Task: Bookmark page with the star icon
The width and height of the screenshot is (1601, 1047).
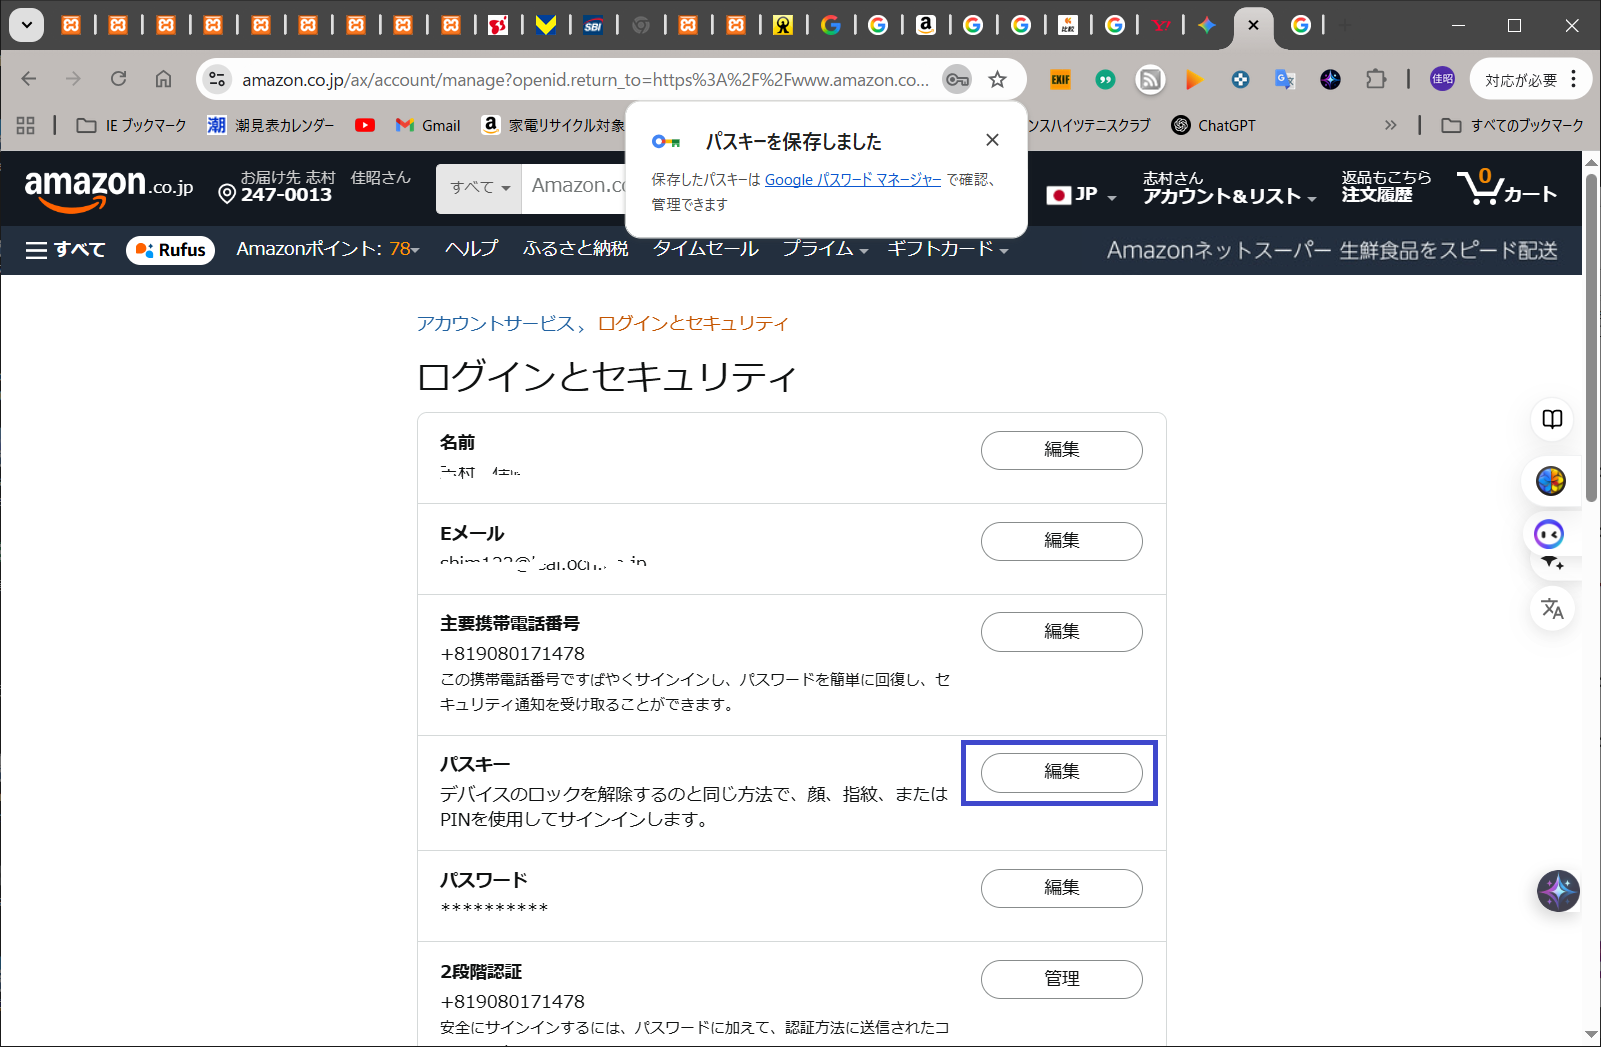Action: (x=997, y=80)
